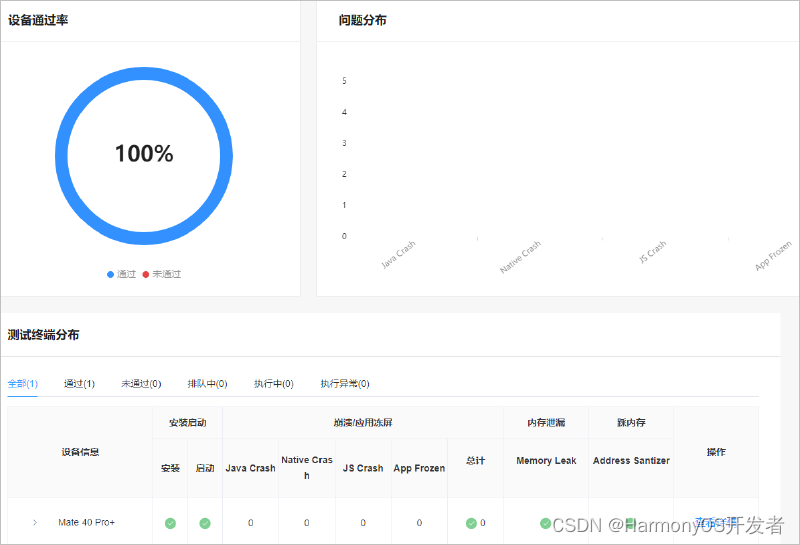Click the Mate 40 Pro+ device name

pyautogui.click(x=87, y=523)
